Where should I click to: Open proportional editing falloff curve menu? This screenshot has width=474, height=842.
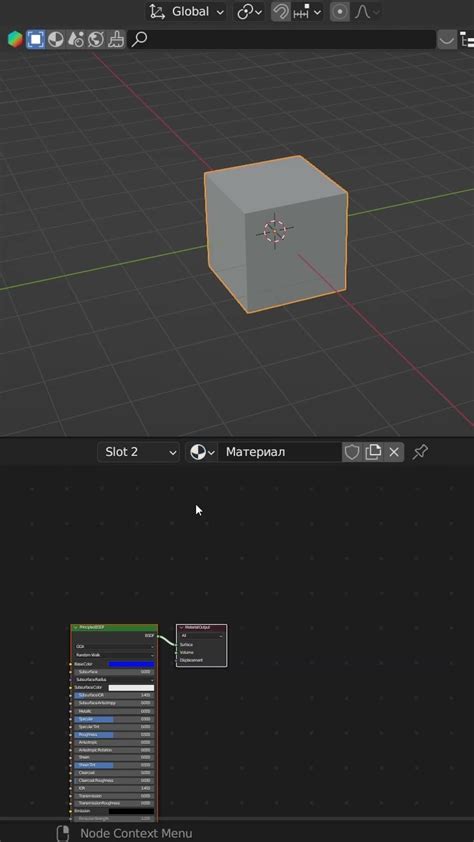pos(367,12)
